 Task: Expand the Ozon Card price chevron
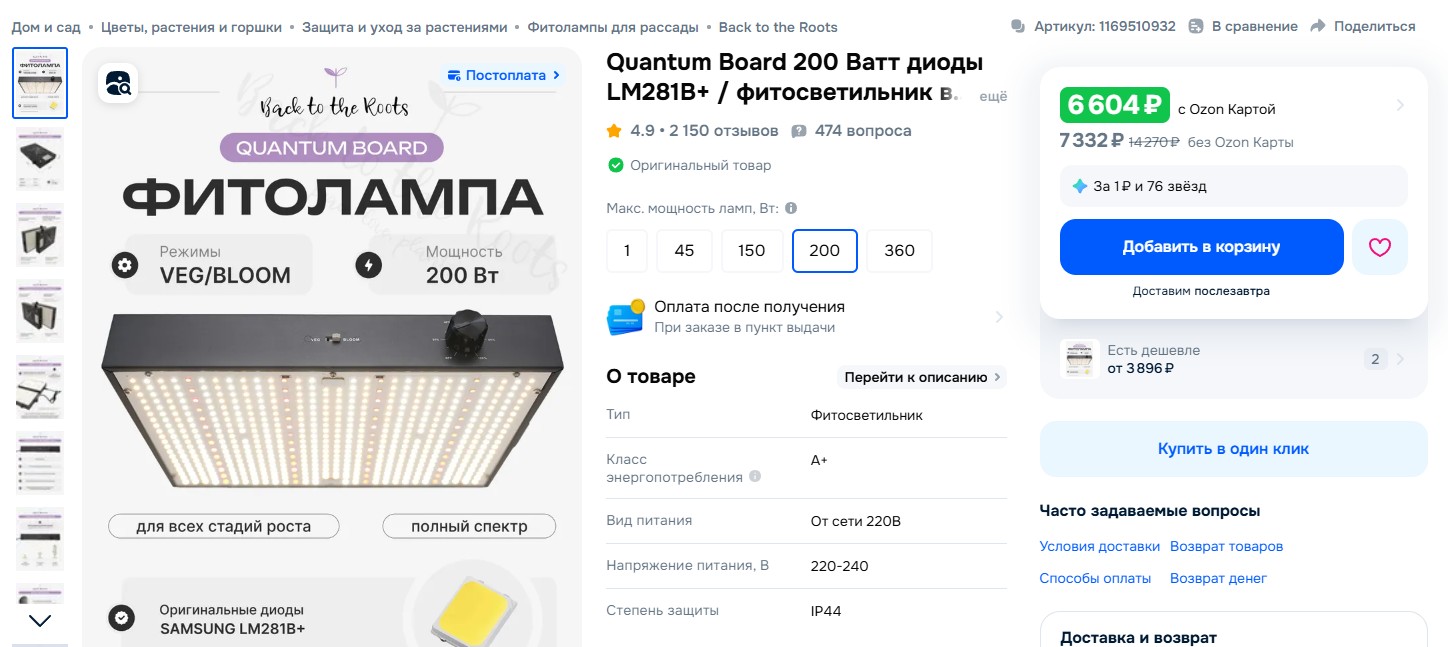click(1400, 105)
